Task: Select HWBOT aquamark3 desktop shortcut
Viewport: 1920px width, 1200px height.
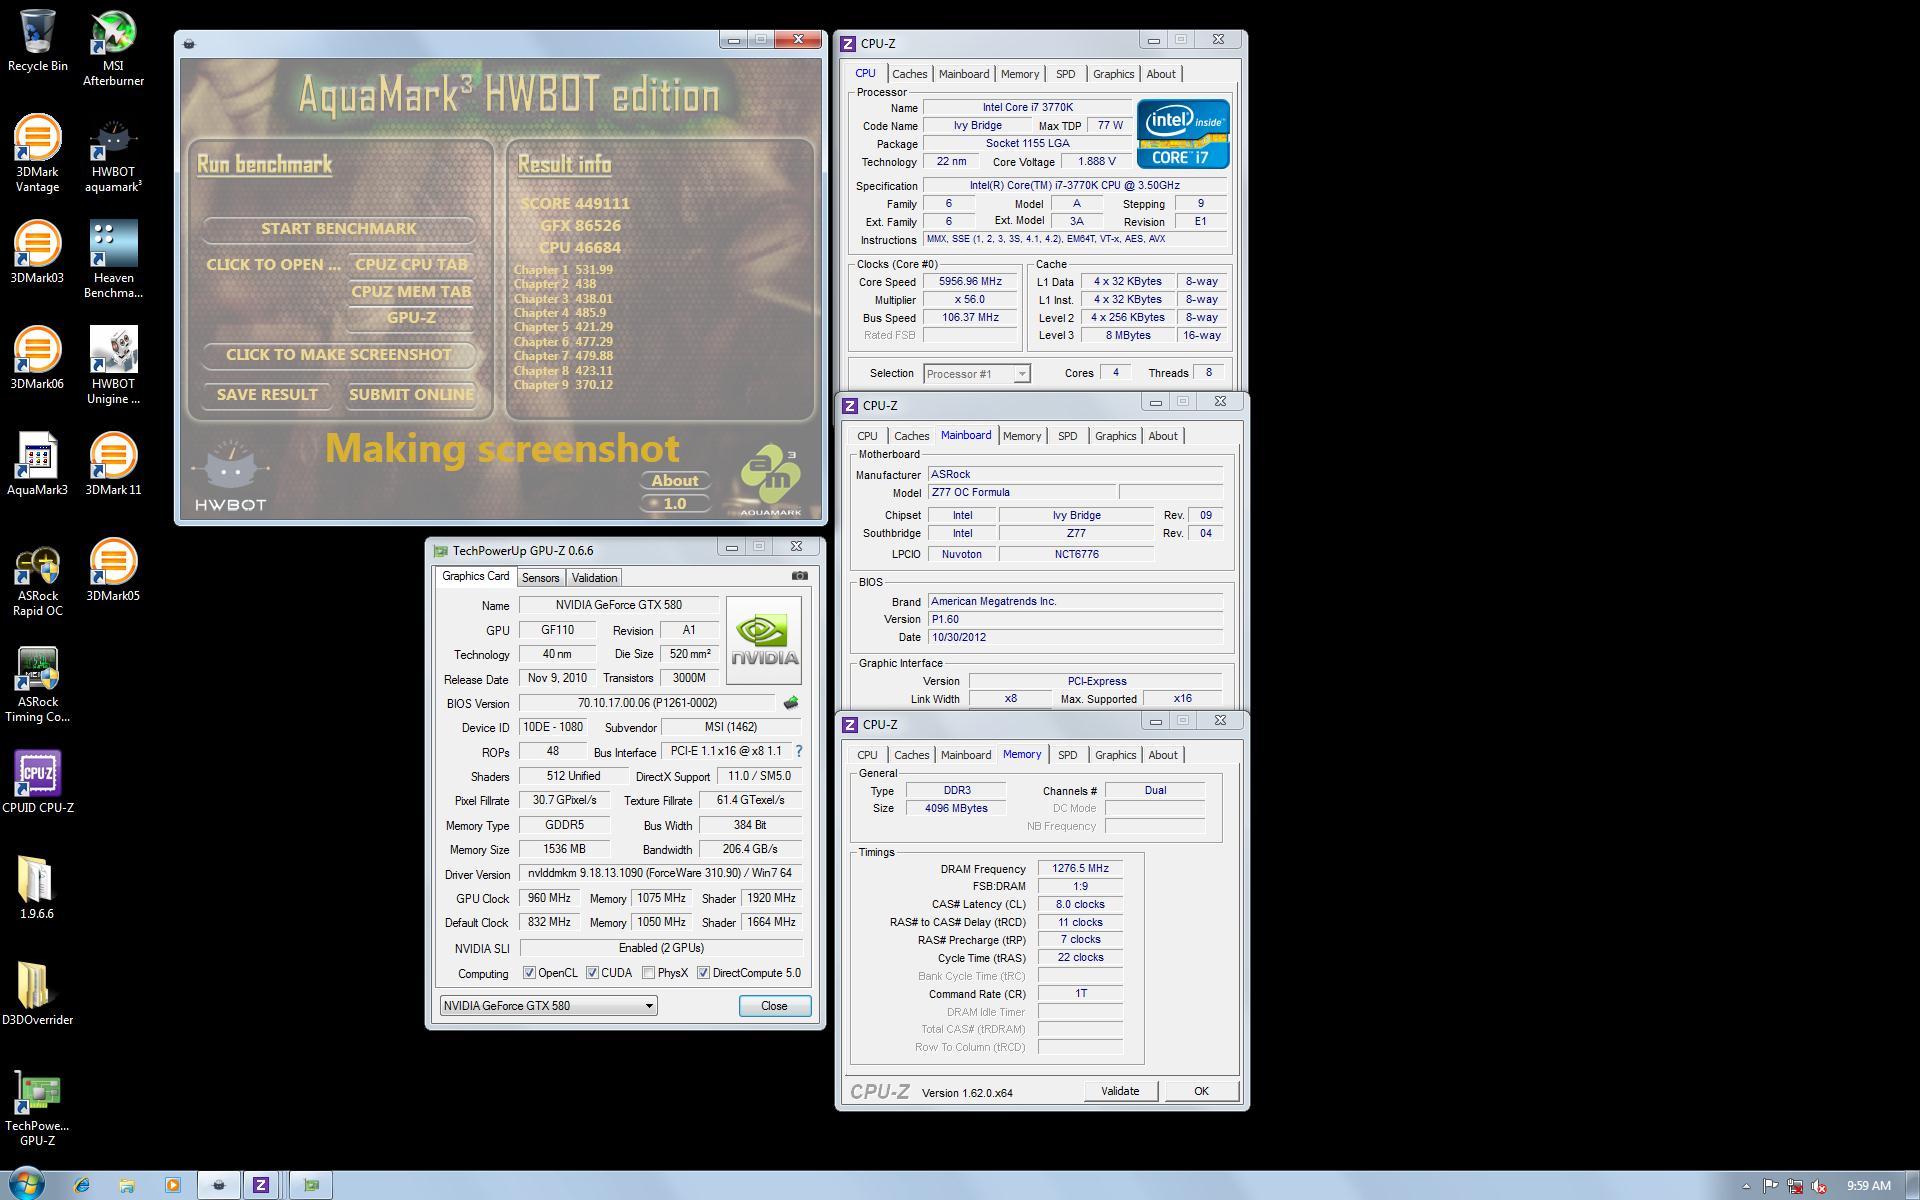Action: coord(113,154)
